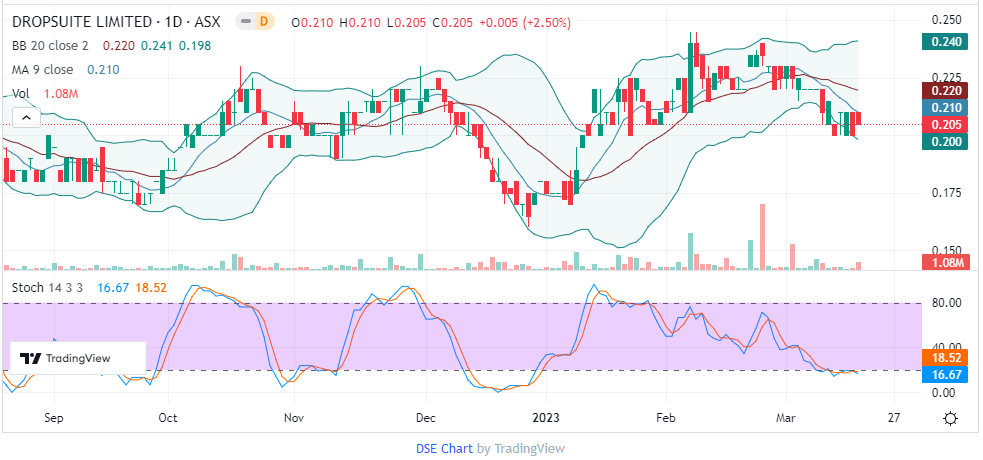Click the 0.220 BB basis price label
This screenshot has height=460, width=983.
pos(946,90)
